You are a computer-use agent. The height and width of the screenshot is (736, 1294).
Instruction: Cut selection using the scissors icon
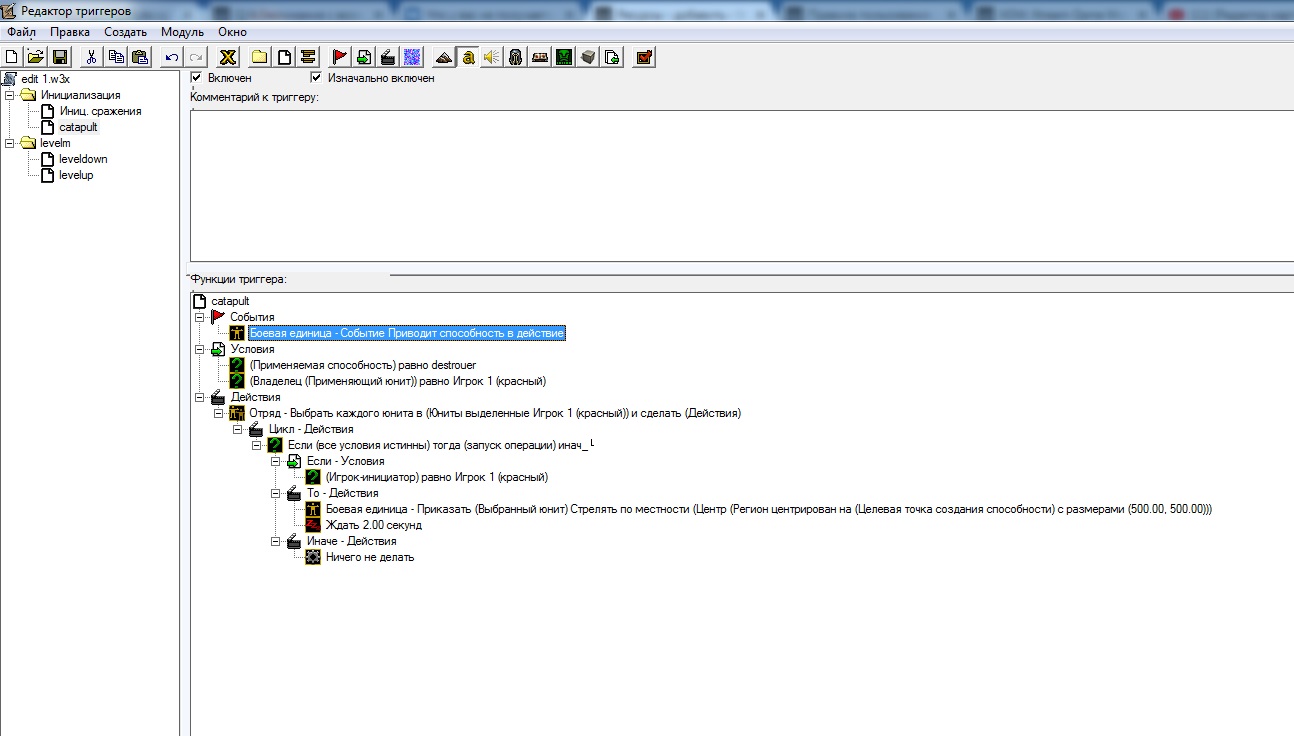click(x=91, y=57)
